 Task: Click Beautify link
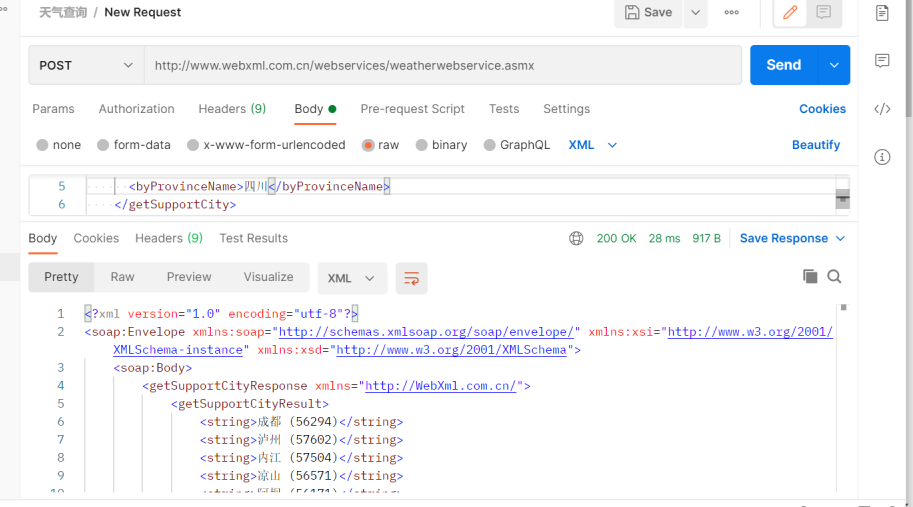(816, 145)
